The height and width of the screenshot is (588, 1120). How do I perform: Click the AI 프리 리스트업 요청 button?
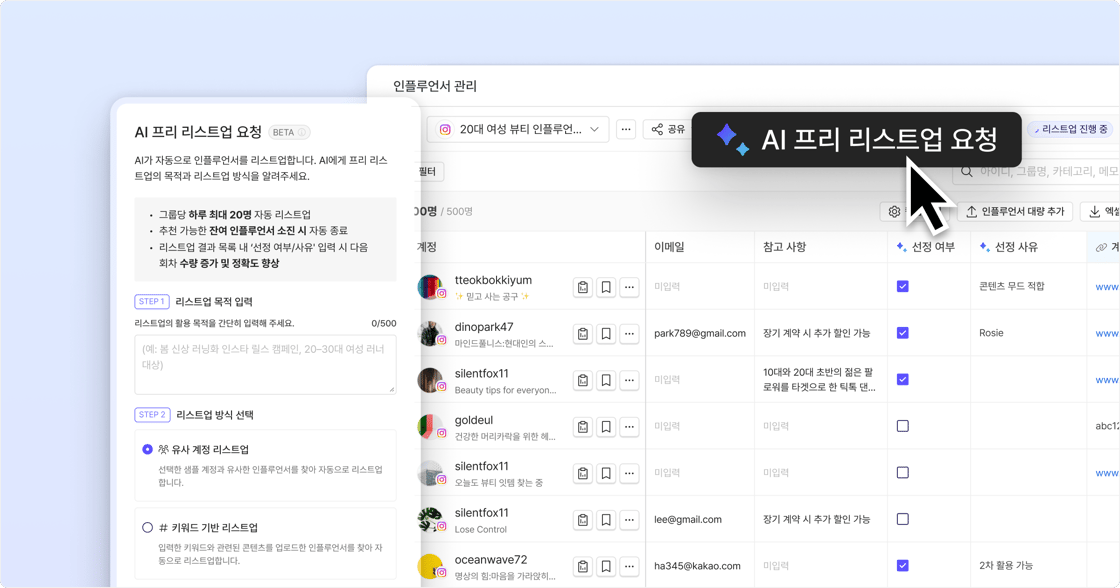(856, 139)
